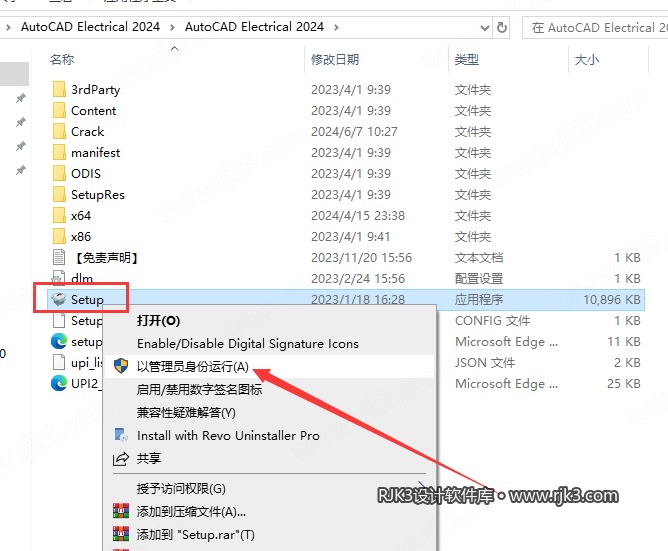This screenshot has height=551, width=668.
Task: Choose Enable/Disable Digital Signature Icons
Action: [x=248, y=343]
